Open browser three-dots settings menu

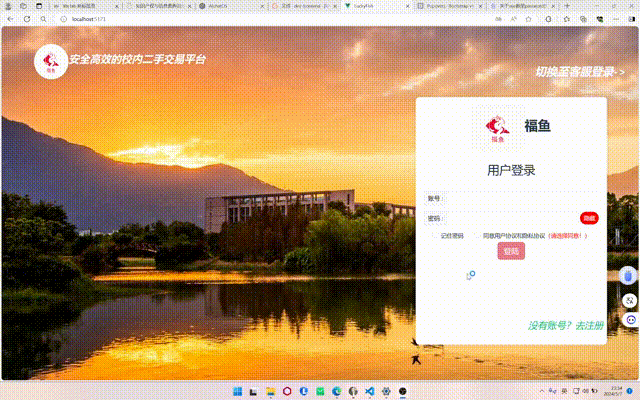click(x=616, y=19)
